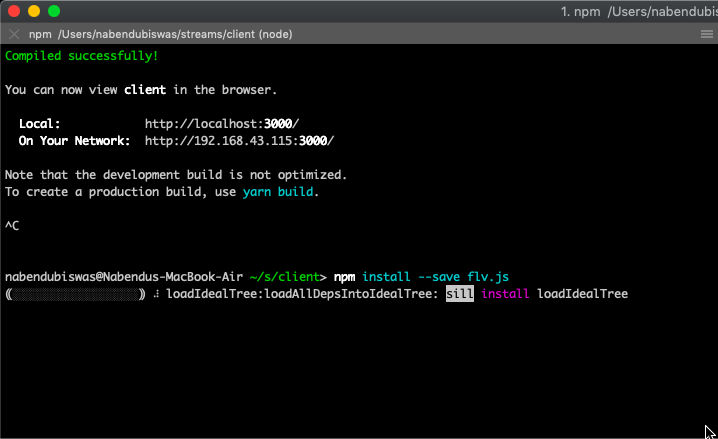
Task: Click 'flv.js' package name in command
Action: (x=488, y=277)
